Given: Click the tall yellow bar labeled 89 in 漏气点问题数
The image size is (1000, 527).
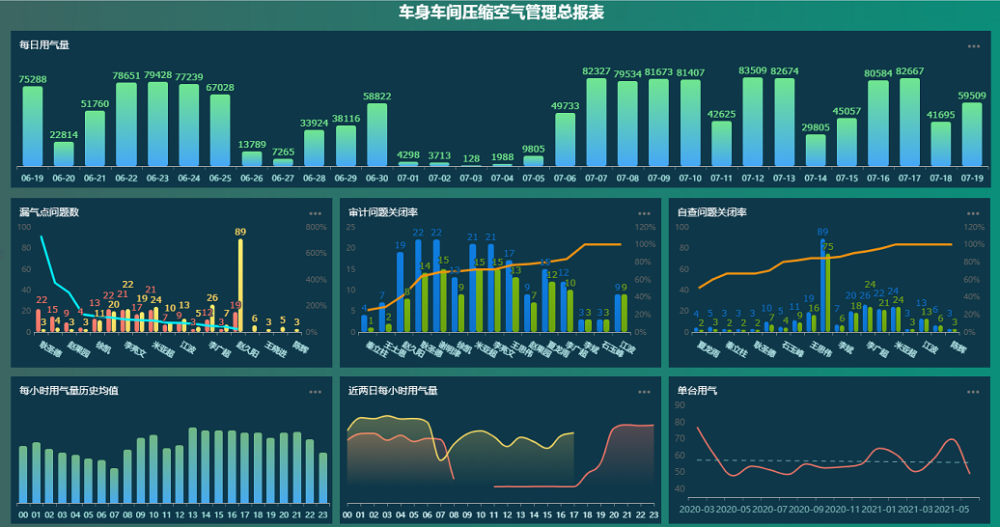Looking at the screenshot, I should [x=240, y=285].
